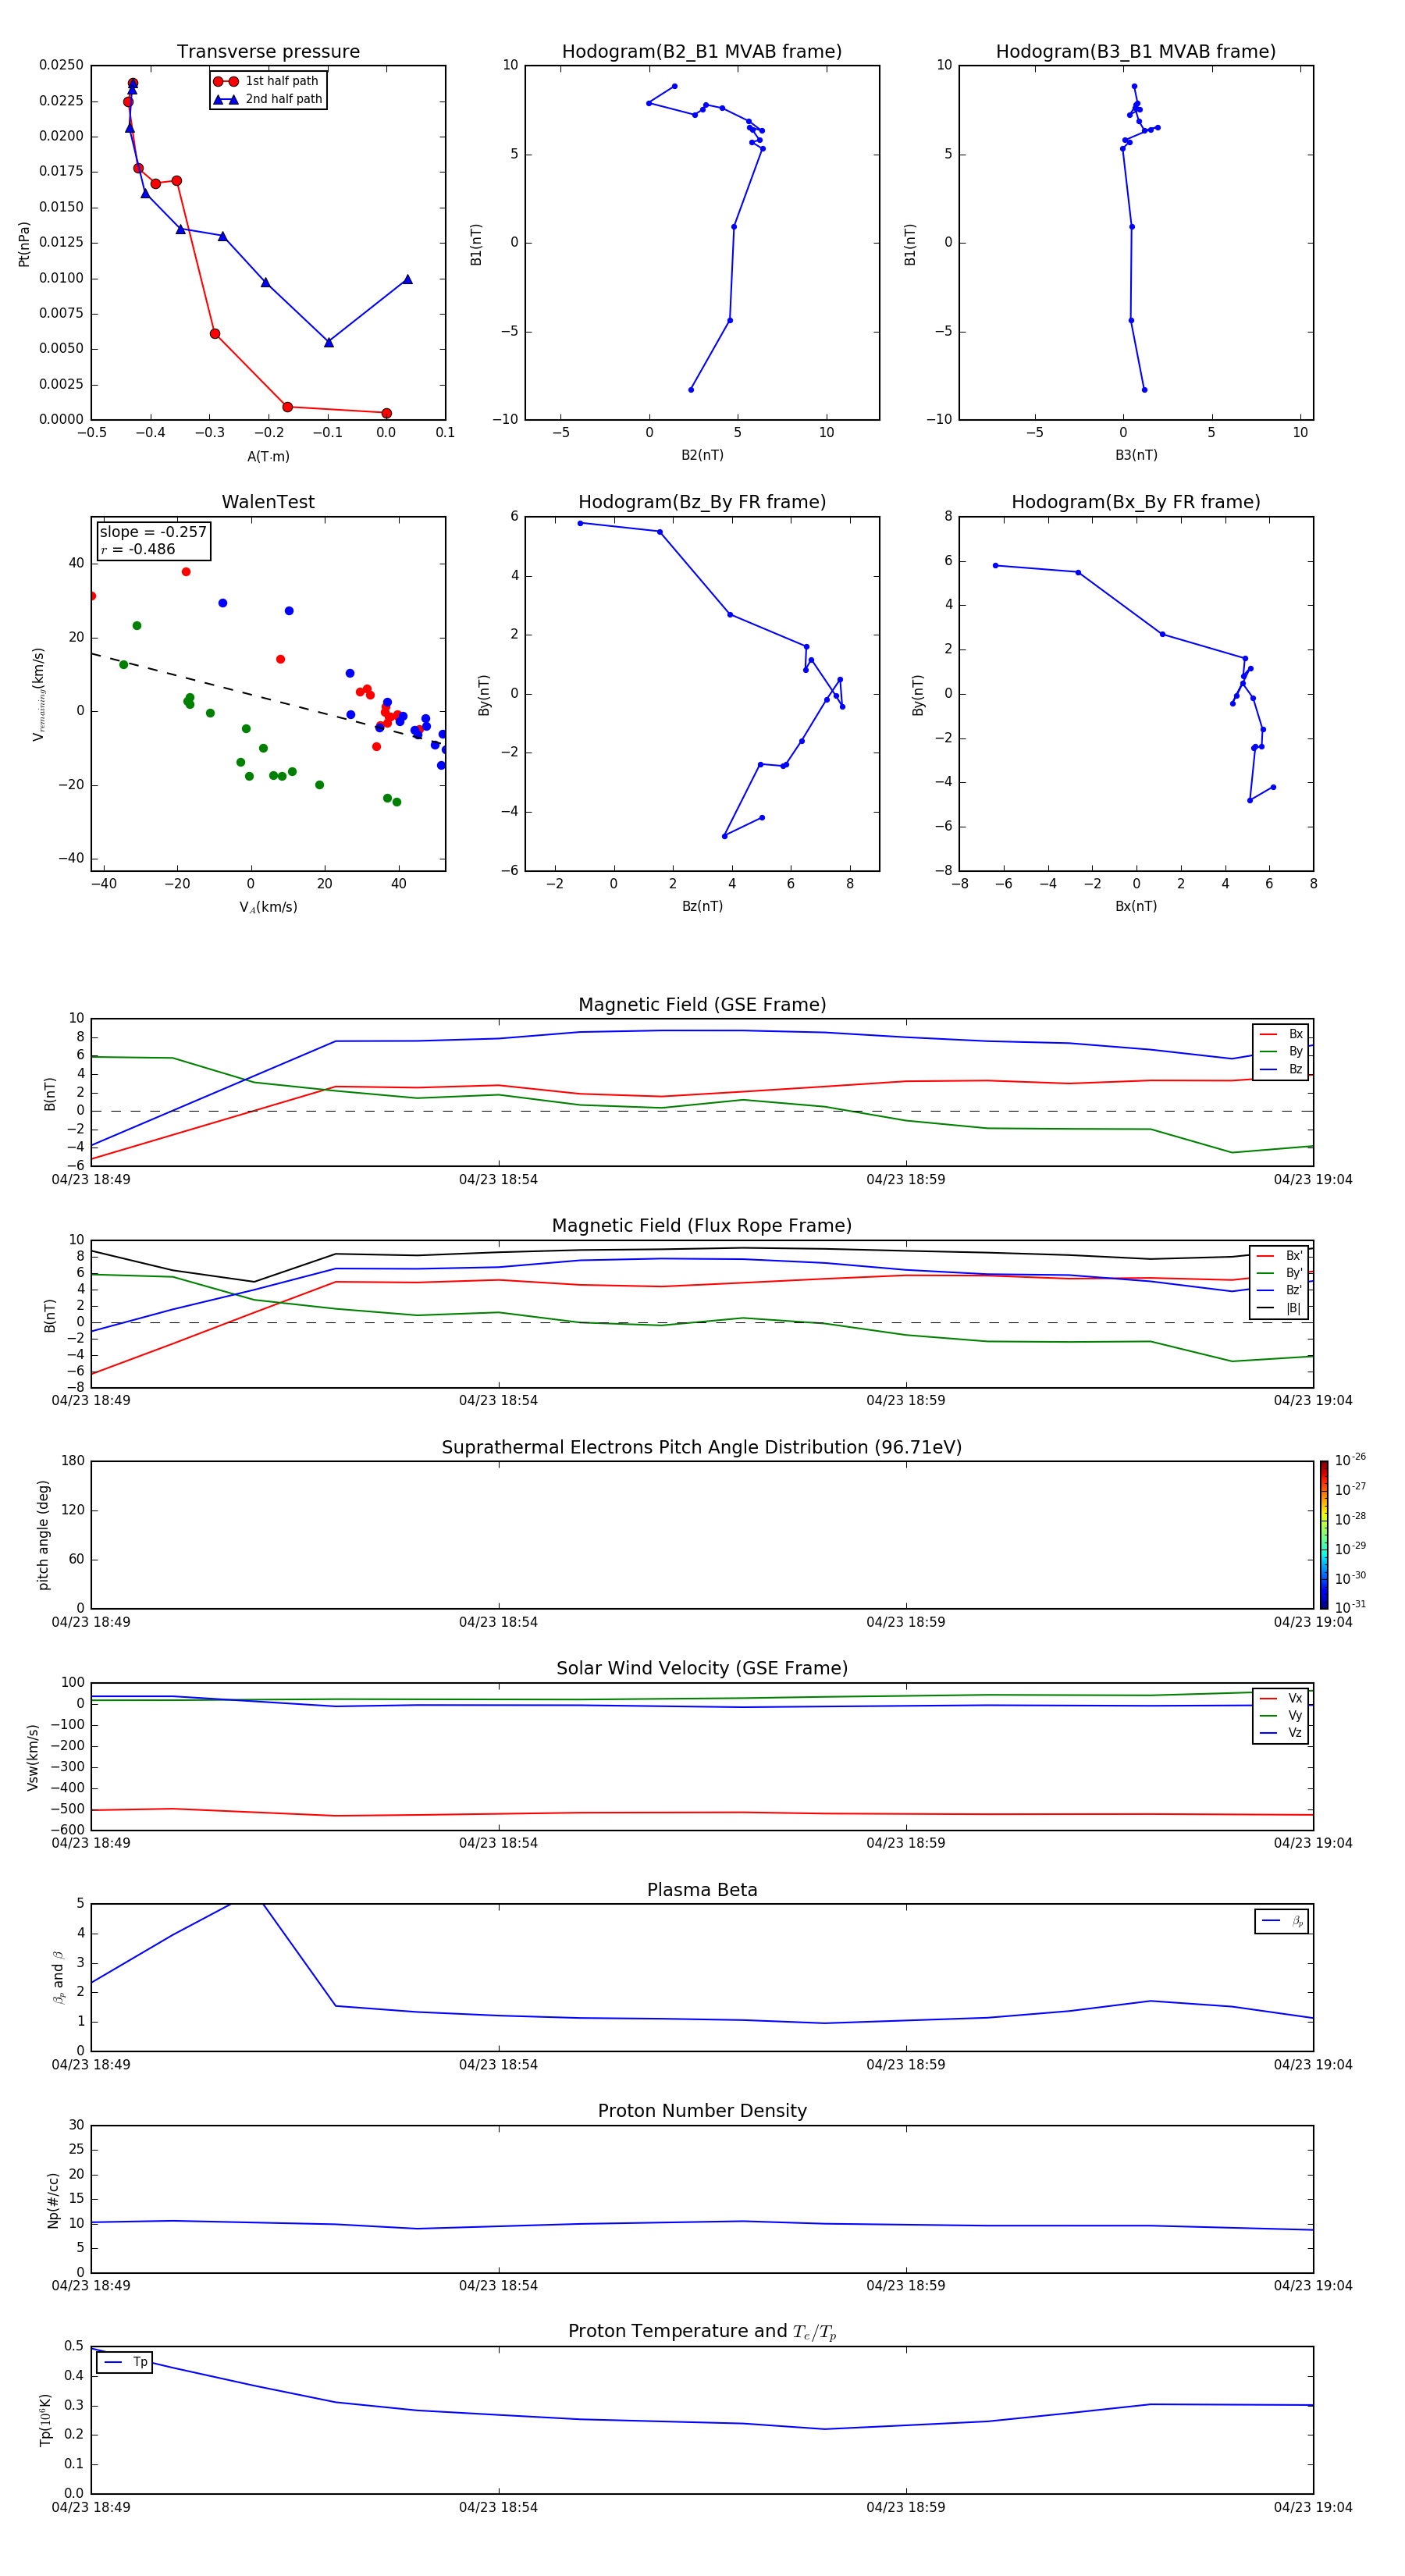Click '04/23 18:54' tick under GSE magnetic field

point(498,1180)
